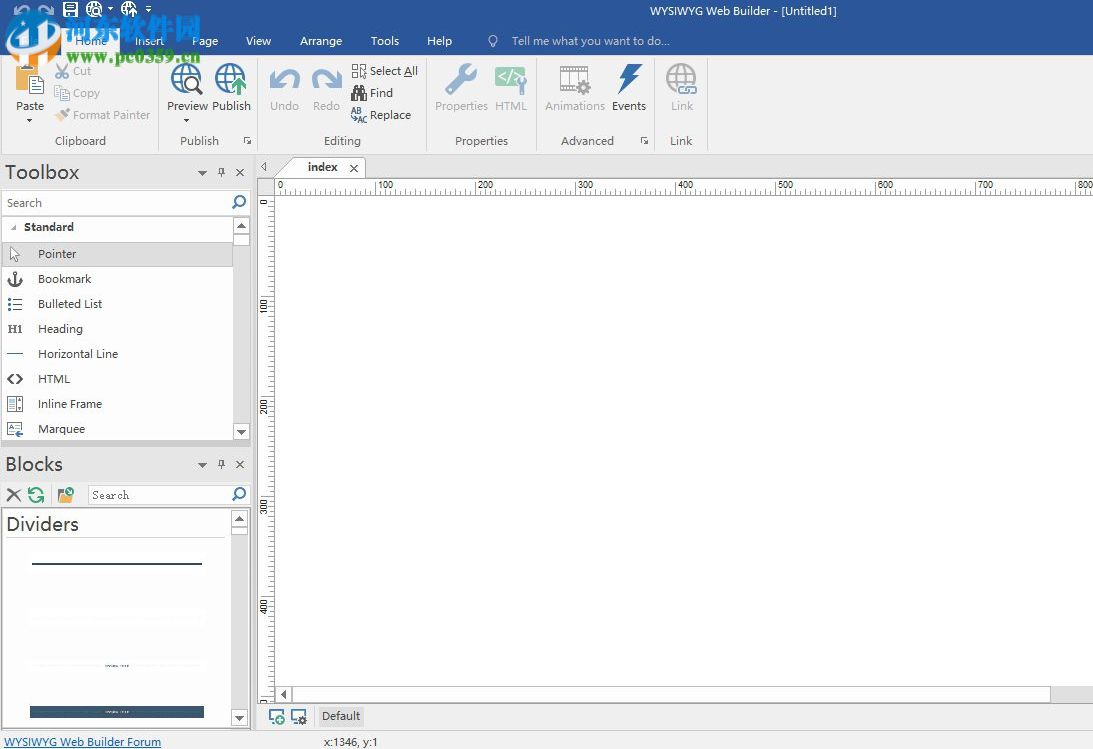This screenshot has width=1093, height=749.
Task: Toggle auto-hide pin on the Toolbox panel
Action: (221, 172)
